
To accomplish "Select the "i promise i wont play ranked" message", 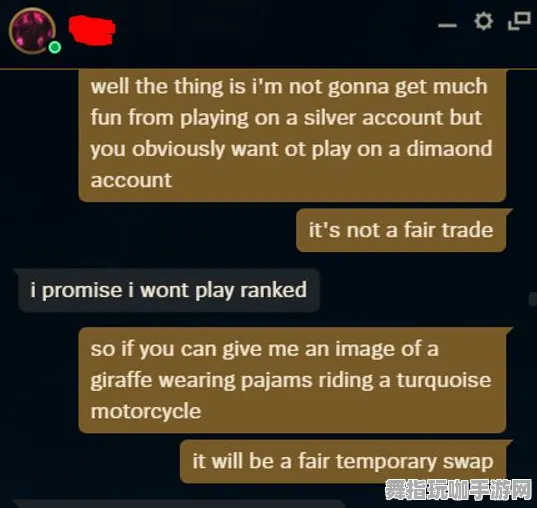I will click(169, 290).
